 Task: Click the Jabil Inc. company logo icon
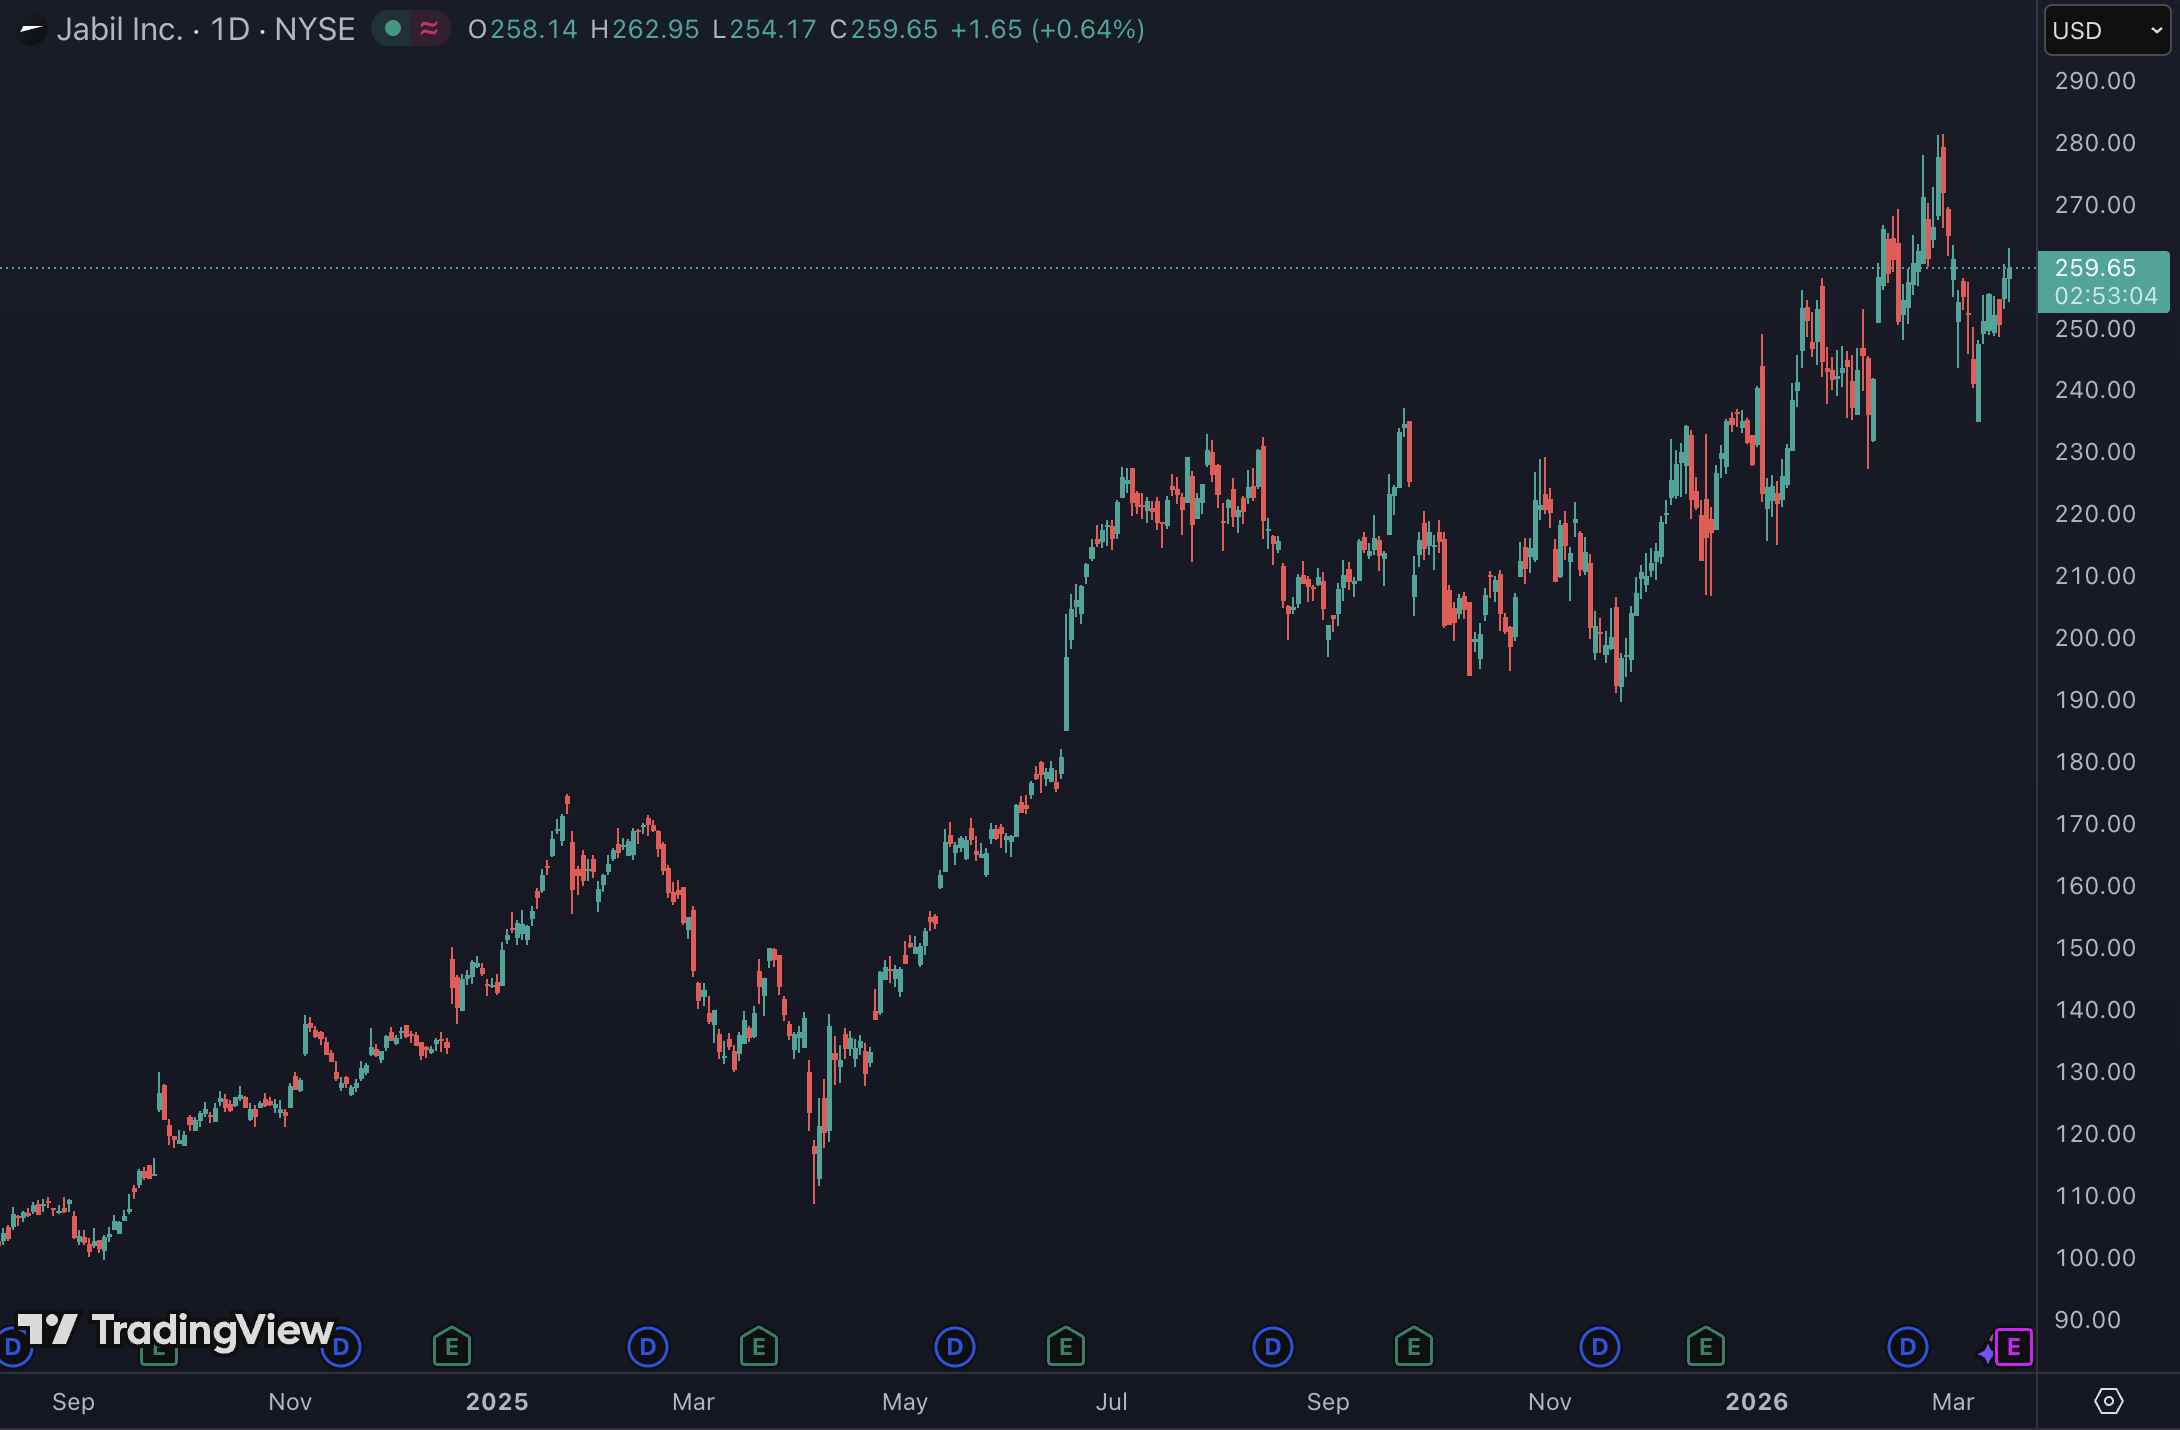(31, 30)
